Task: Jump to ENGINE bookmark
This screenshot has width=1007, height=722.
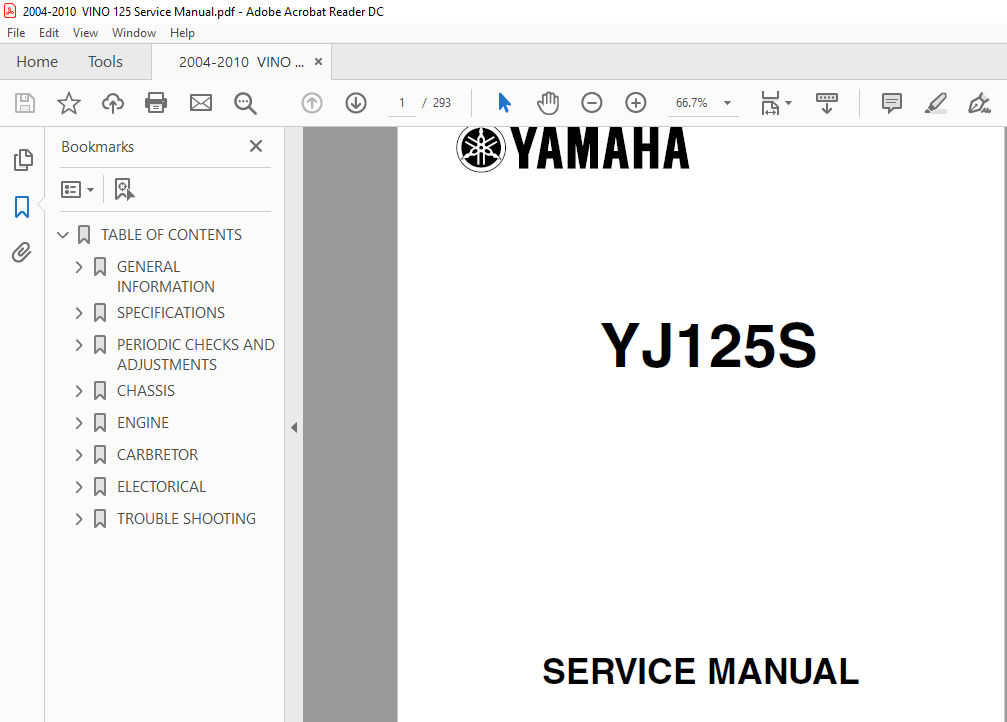Action: point(143,423)
